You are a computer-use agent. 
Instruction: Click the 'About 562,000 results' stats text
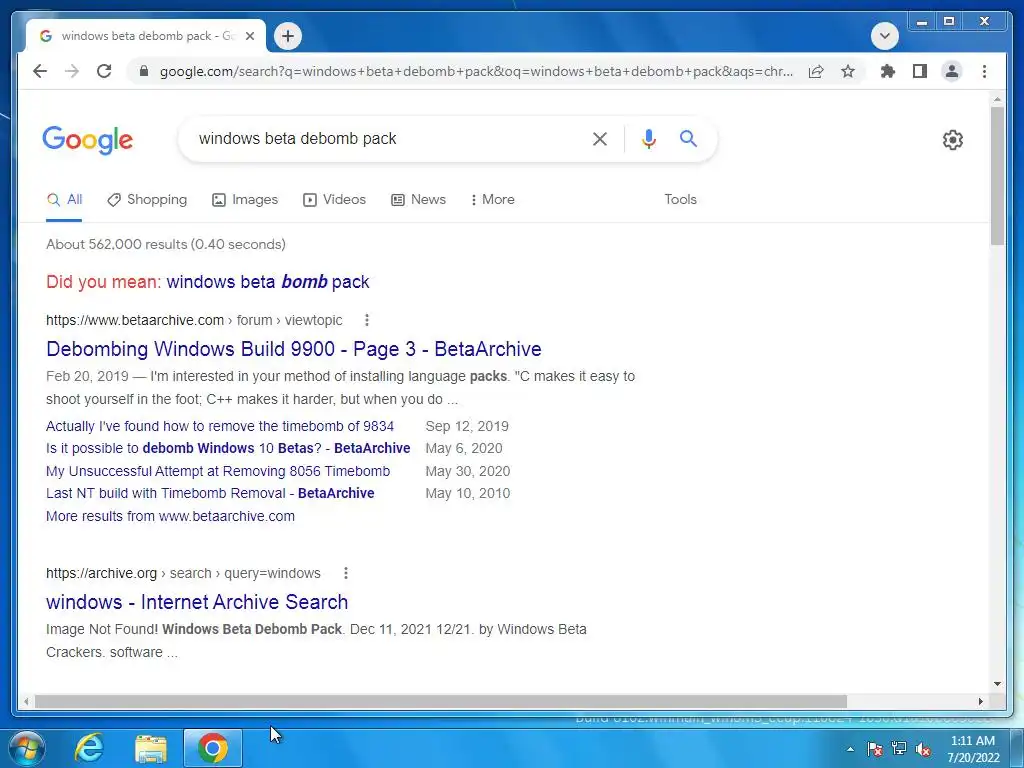[166, 244]
